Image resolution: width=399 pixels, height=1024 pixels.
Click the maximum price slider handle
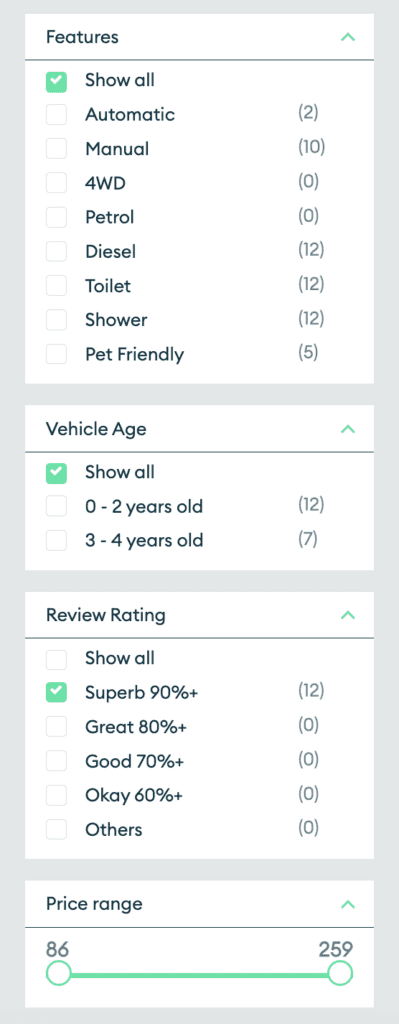[x=340, y=974]
